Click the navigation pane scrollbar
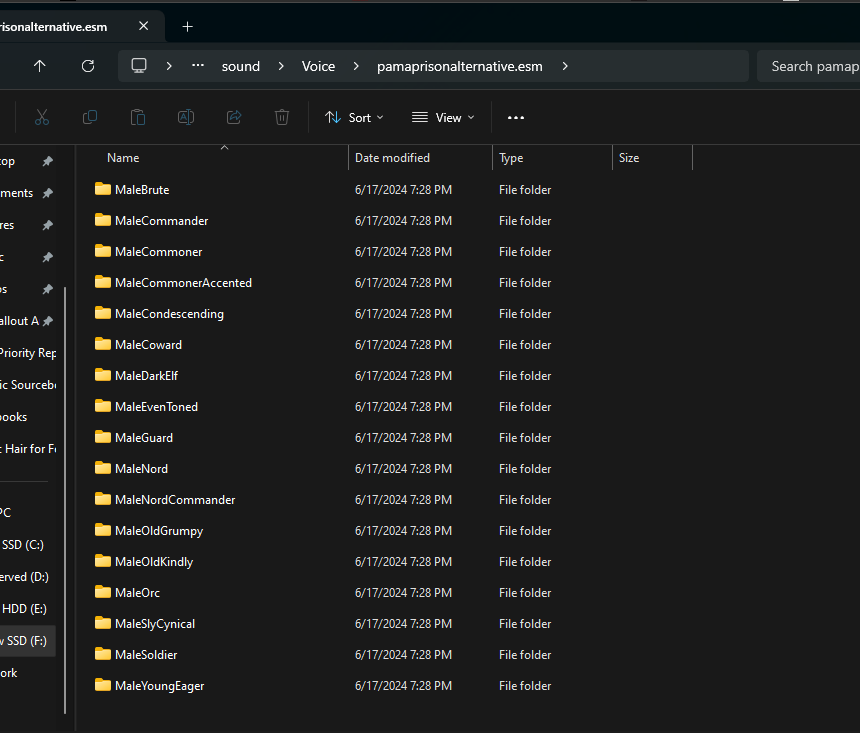 (x=65, y=500)
